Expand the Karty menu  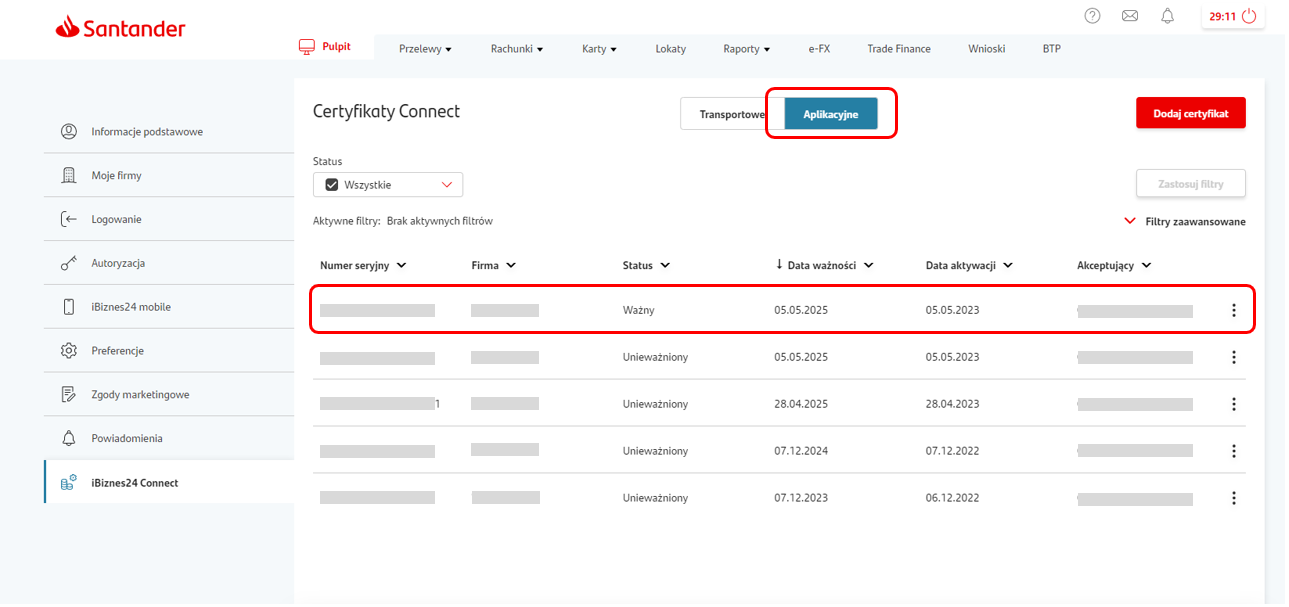(600, 49)
